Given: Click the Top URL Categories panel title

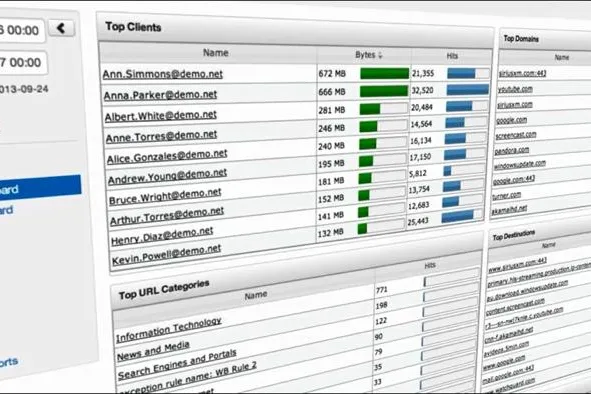Looking at the screenshot, I should pyautogui.click(x=164, y=289).
